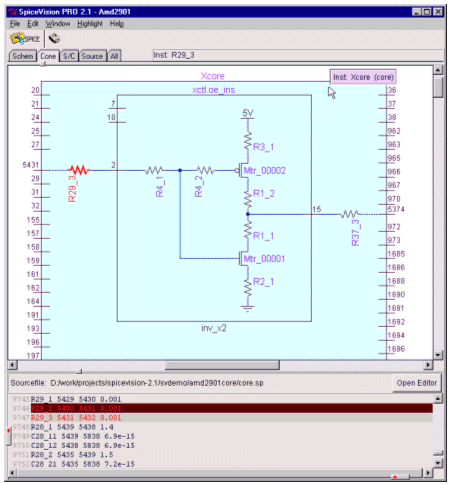The image size is (451, 485).
Task: Click the Xcore instance label
Action: 213,76
